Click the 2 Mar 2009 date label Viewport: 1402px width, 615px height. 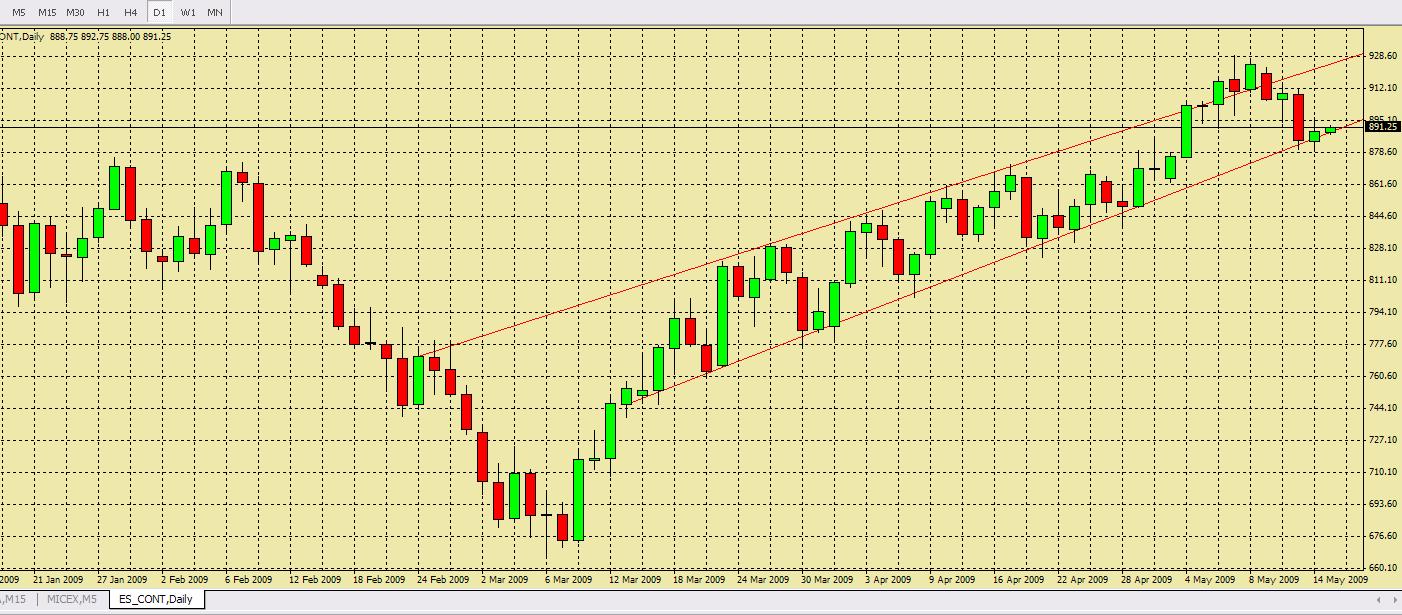click(x=506, y=579)
